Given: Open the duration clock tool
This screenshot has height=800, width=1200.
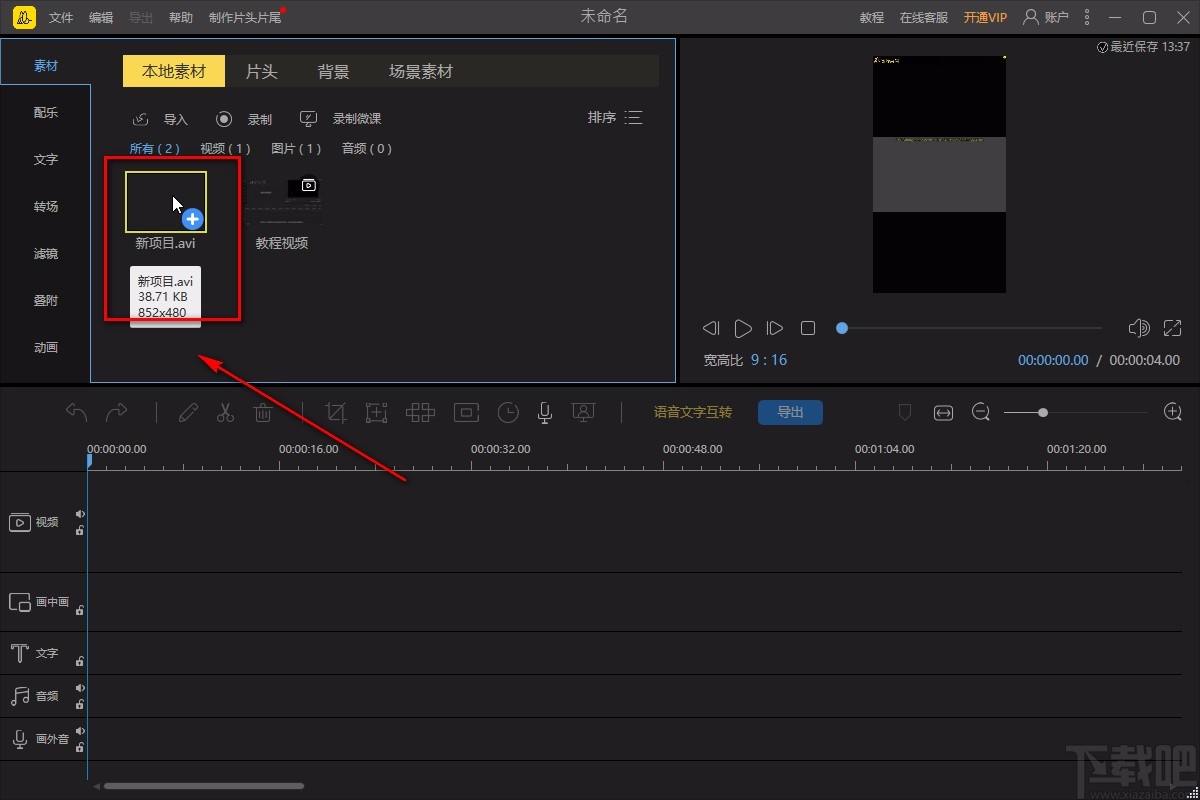Looking at the screenshot, I should [509, 412].
